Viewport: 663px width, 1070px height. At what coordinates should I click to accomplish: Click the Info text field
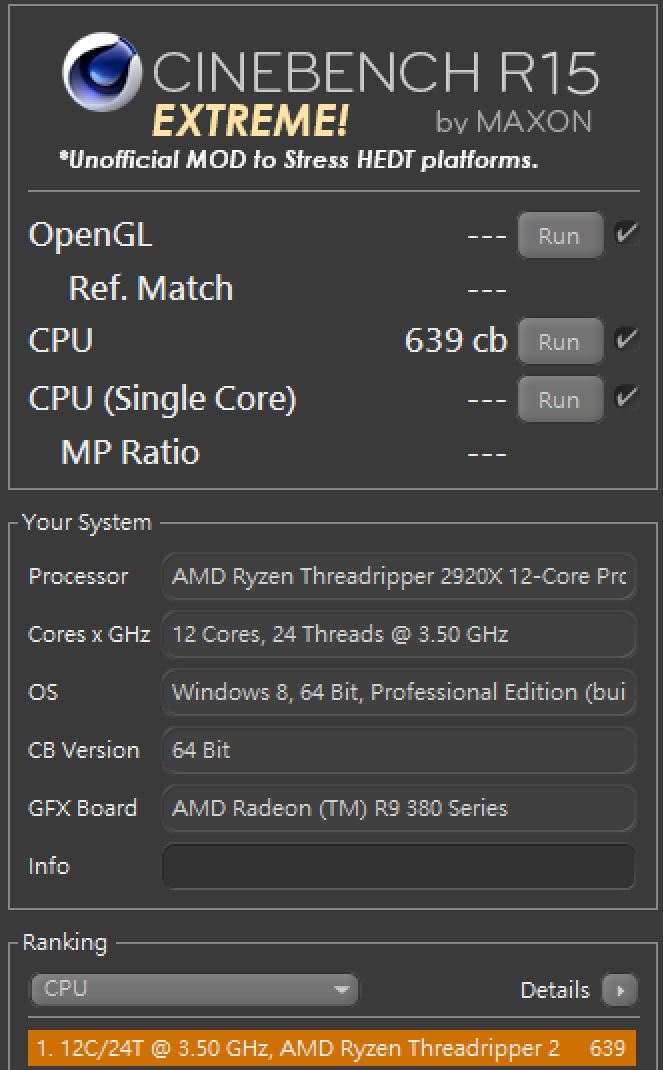[x=398, y=866]
